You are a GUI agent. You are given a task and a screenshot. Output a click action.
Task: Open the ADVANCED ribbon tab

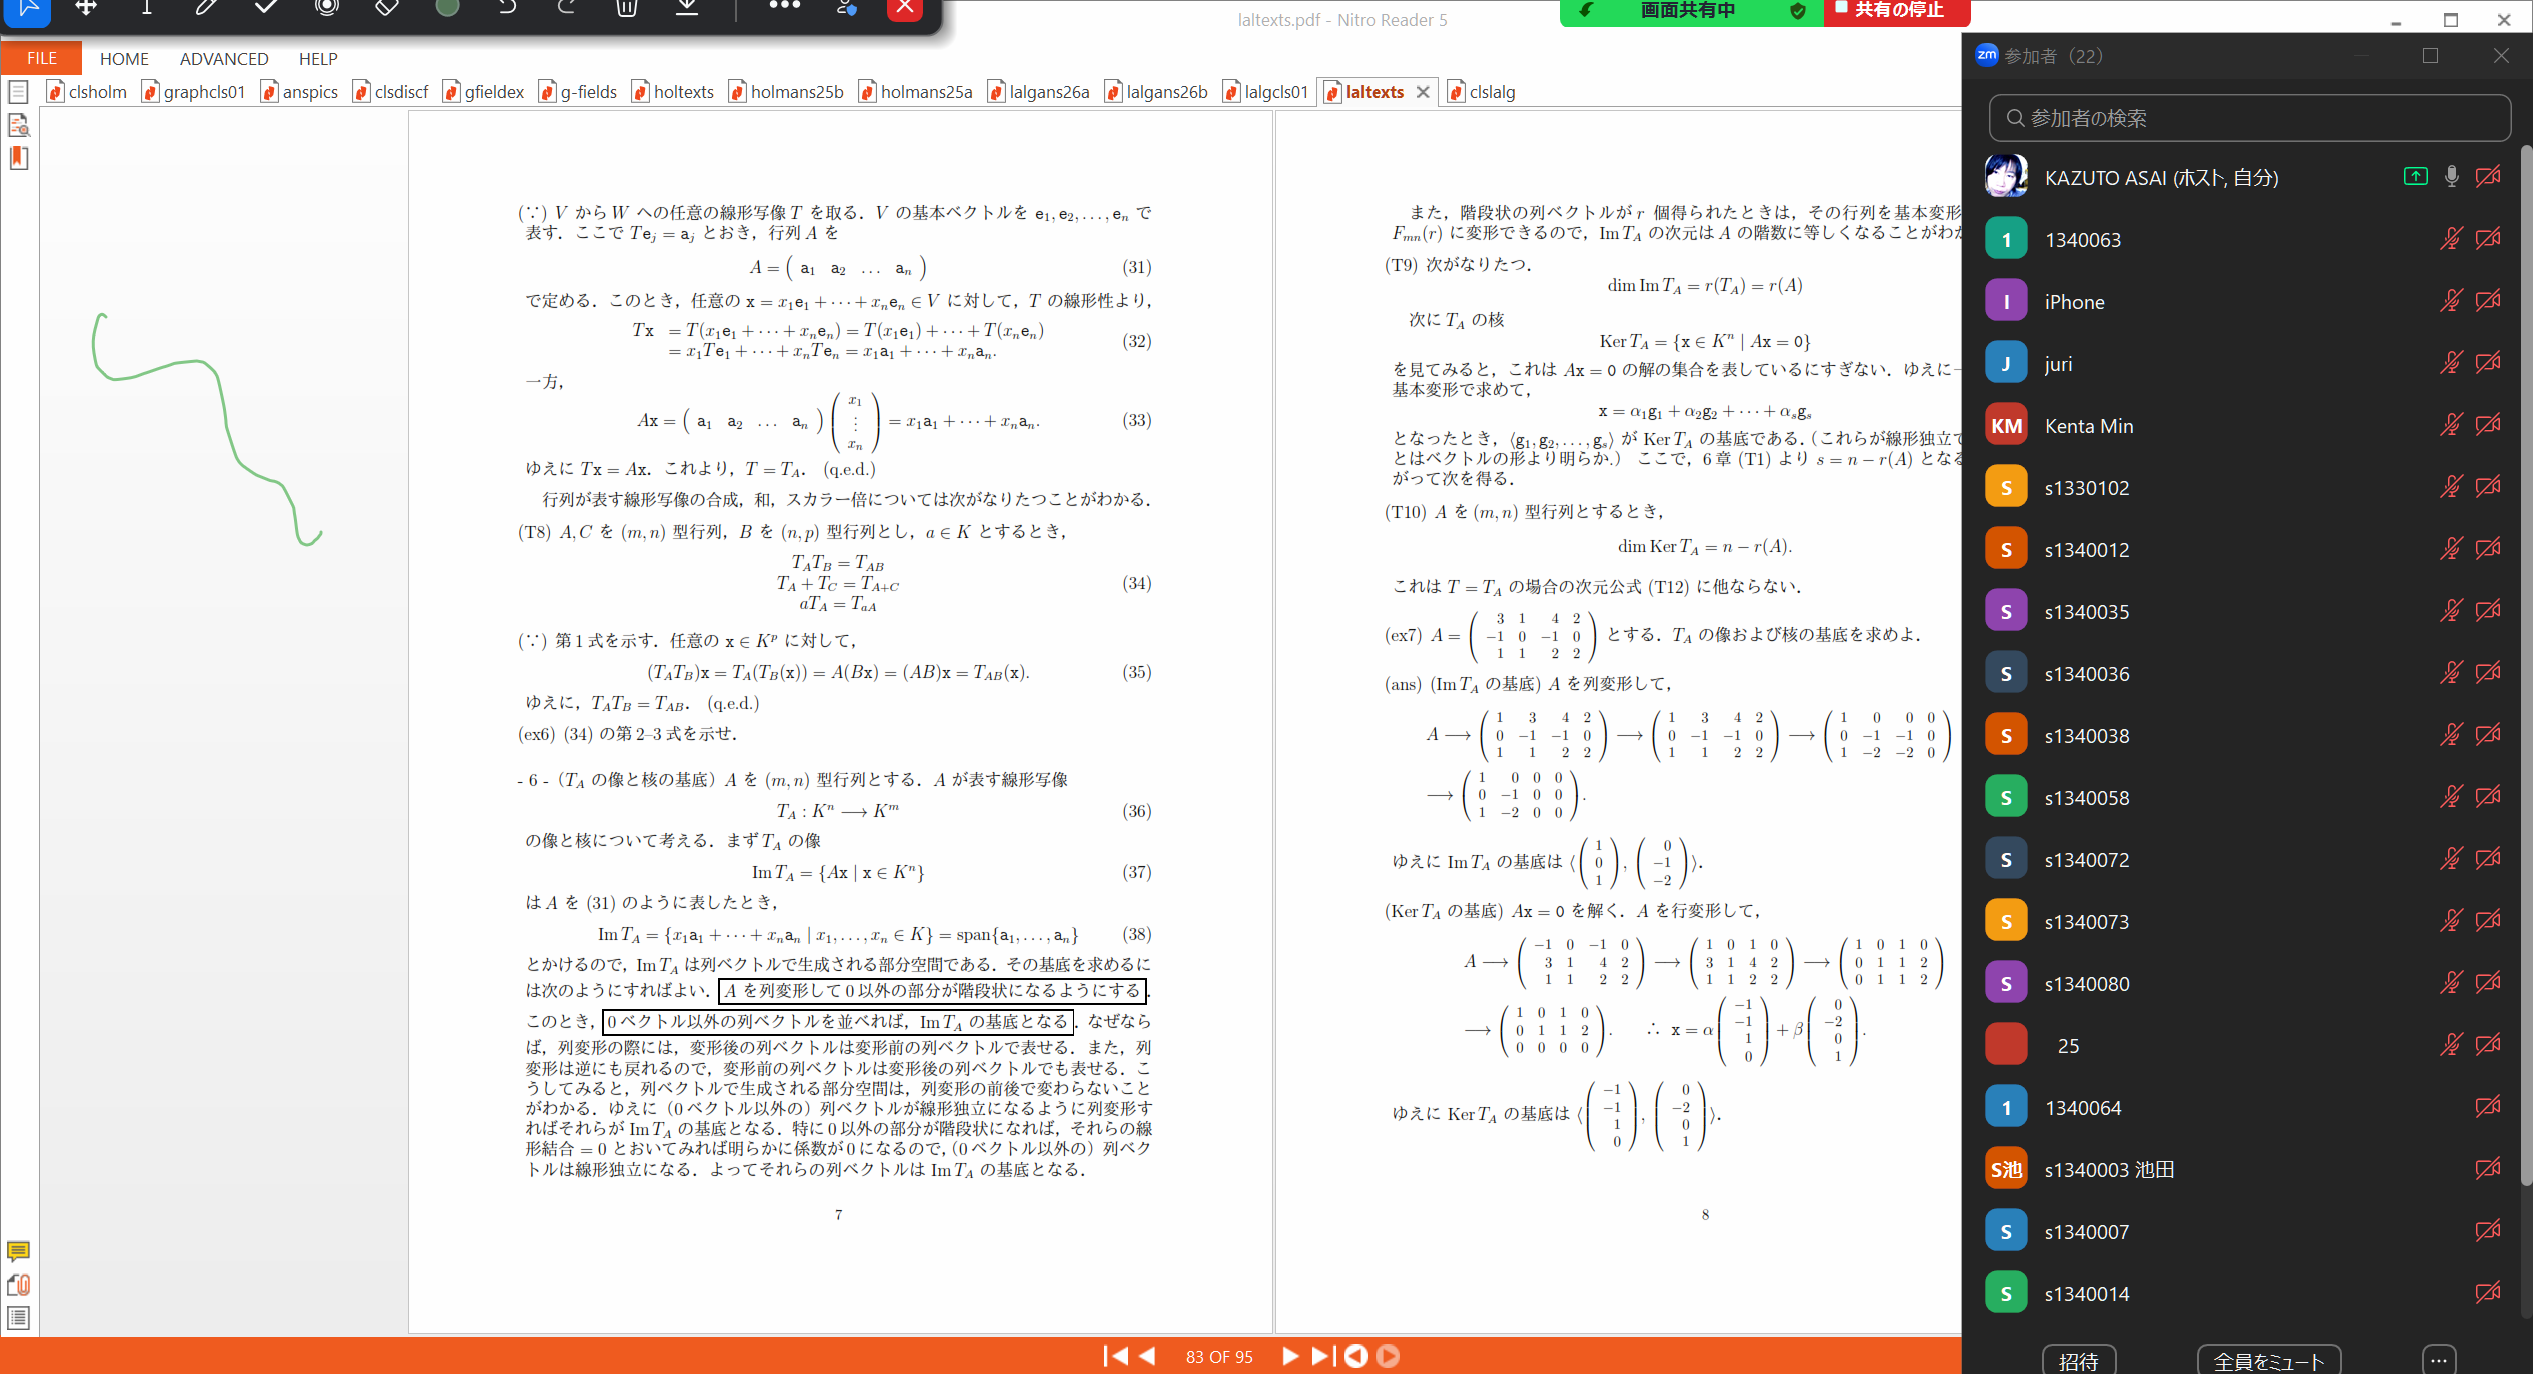(x=224, y=59)
